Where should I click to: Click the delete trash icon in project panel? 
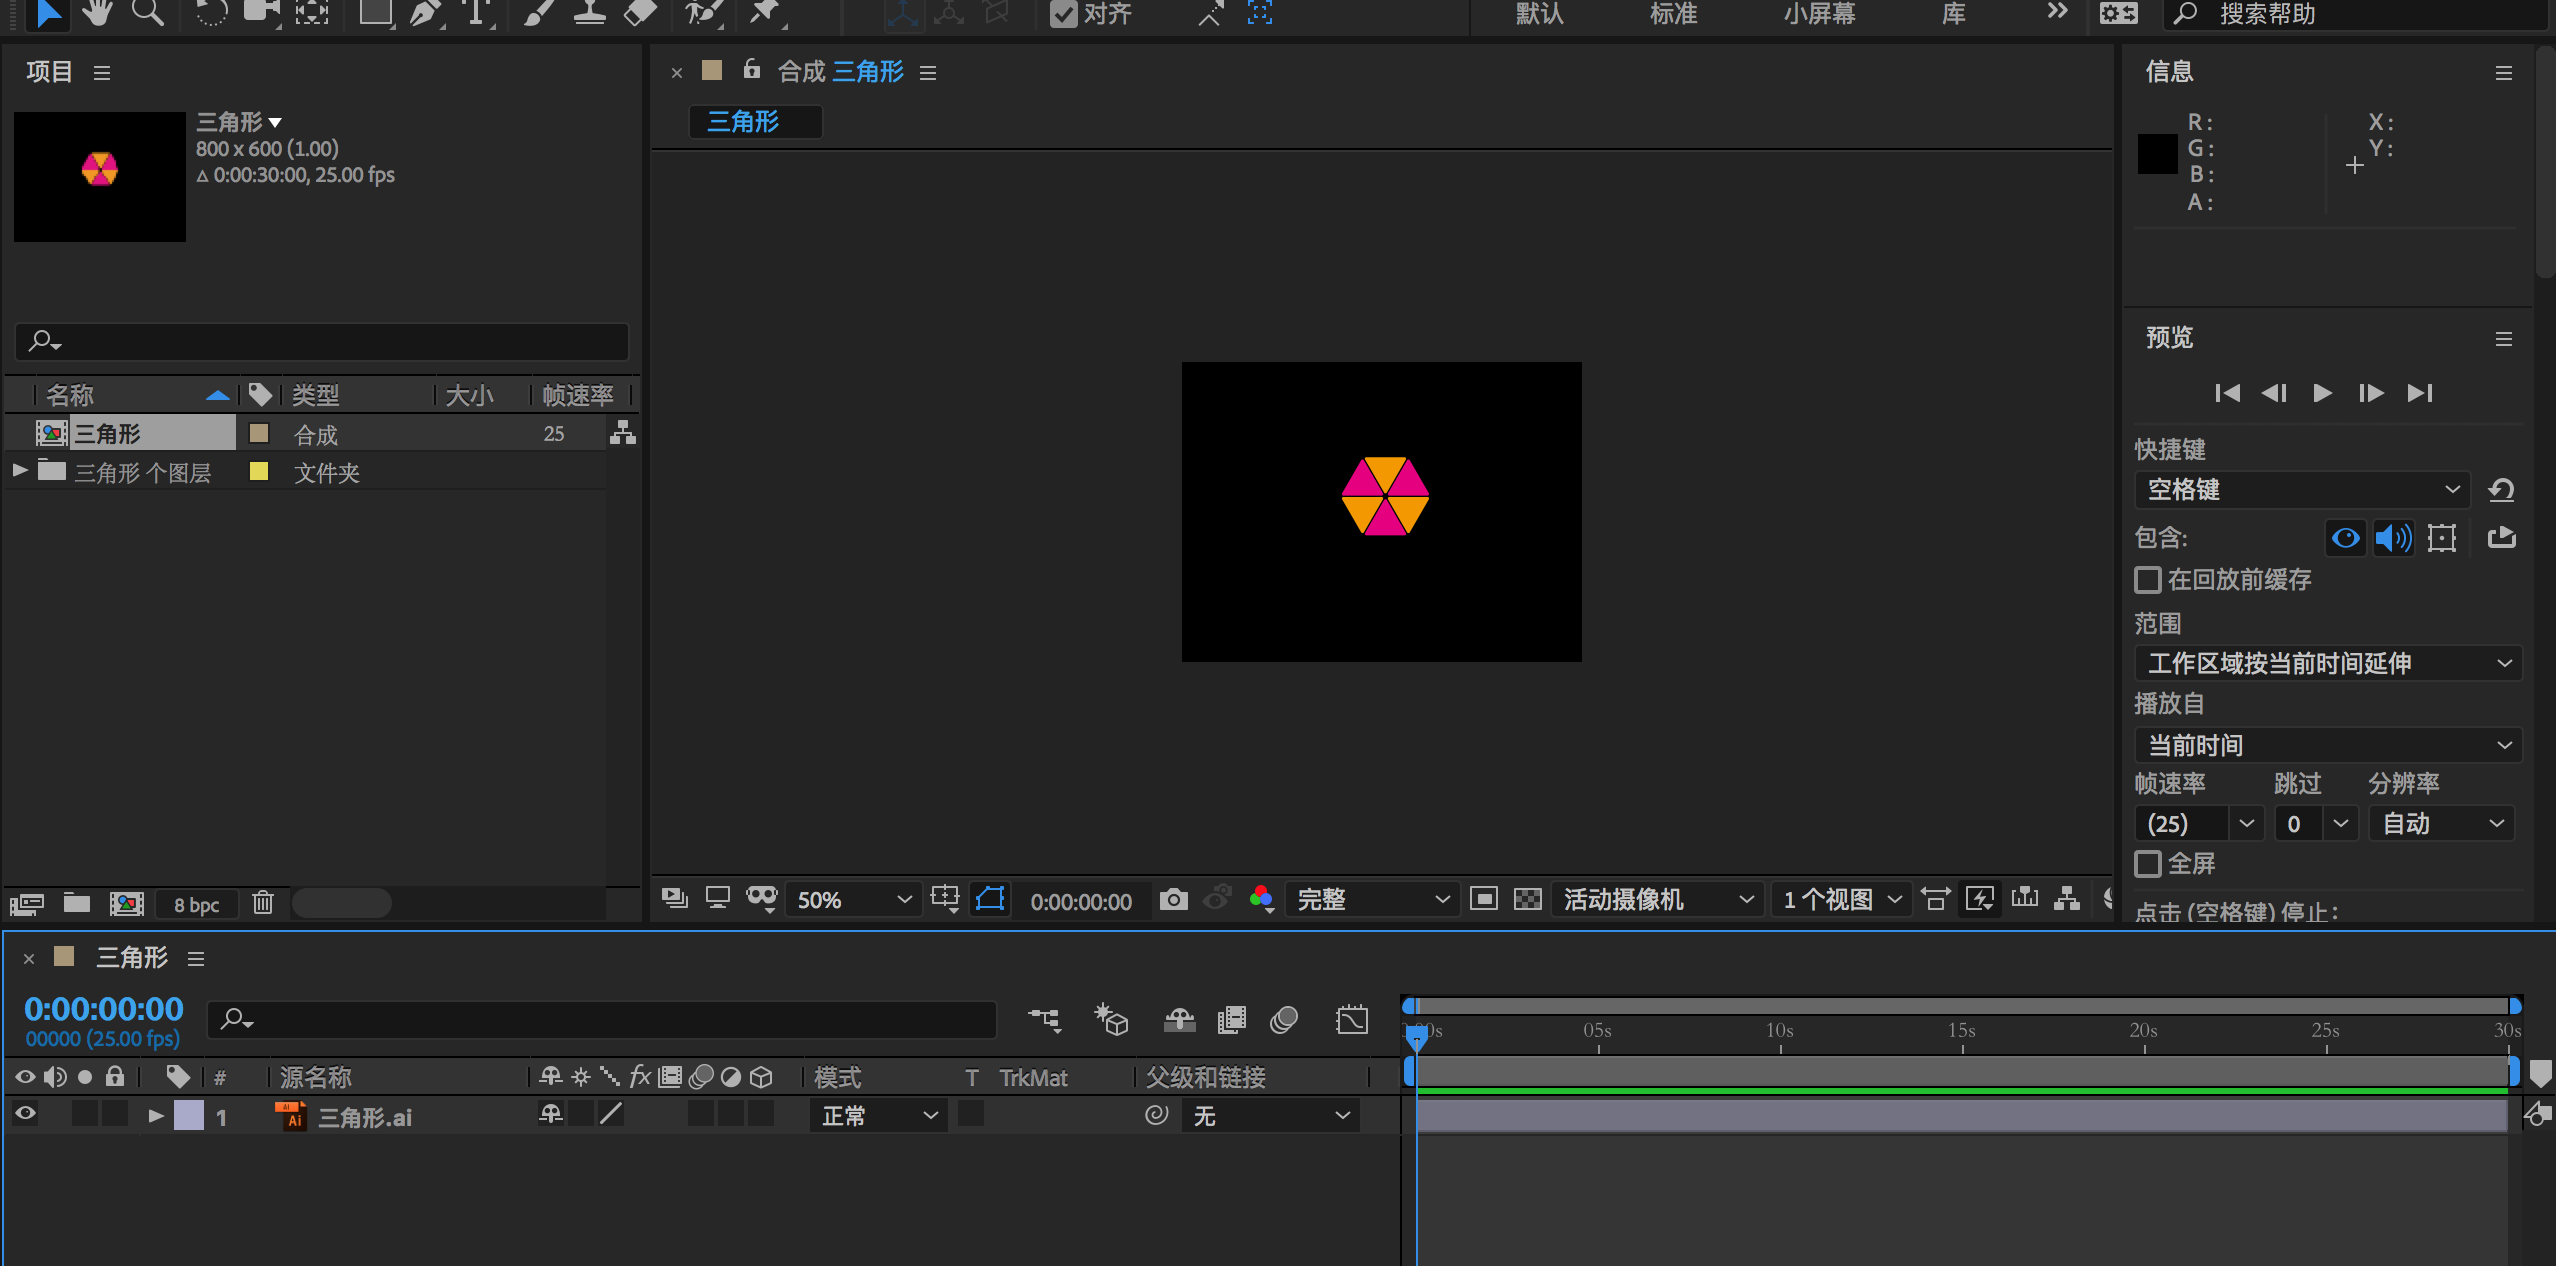(263, 903)
